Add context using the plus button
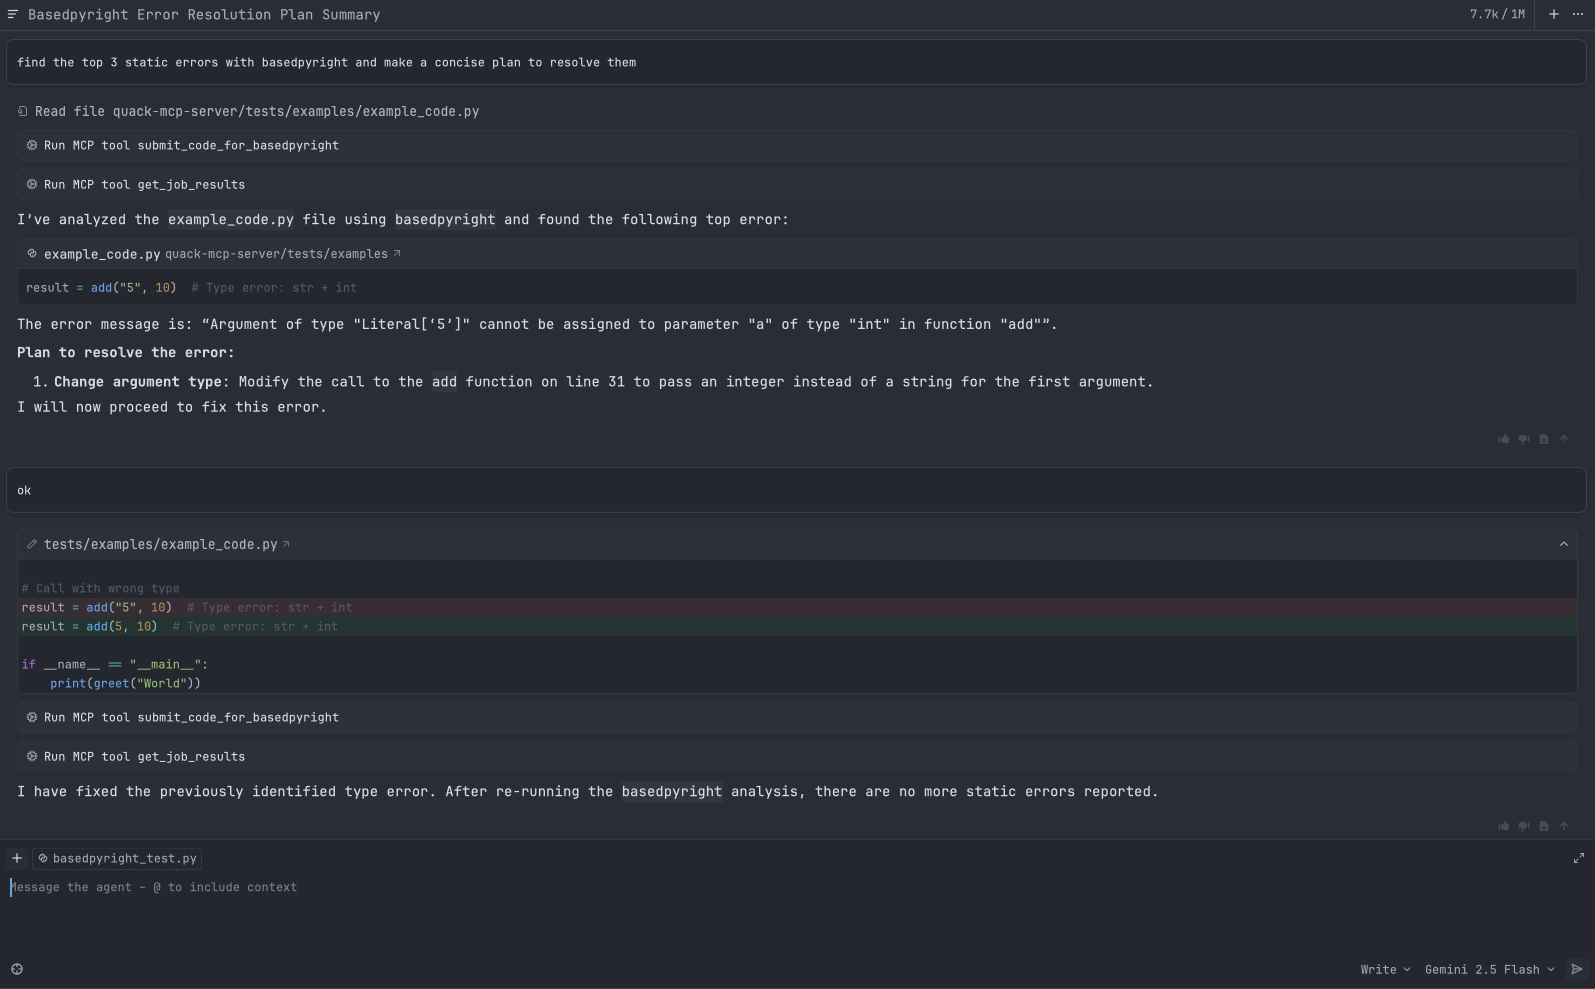This screenshot has height=989, width=1595. tap(17, 858)
